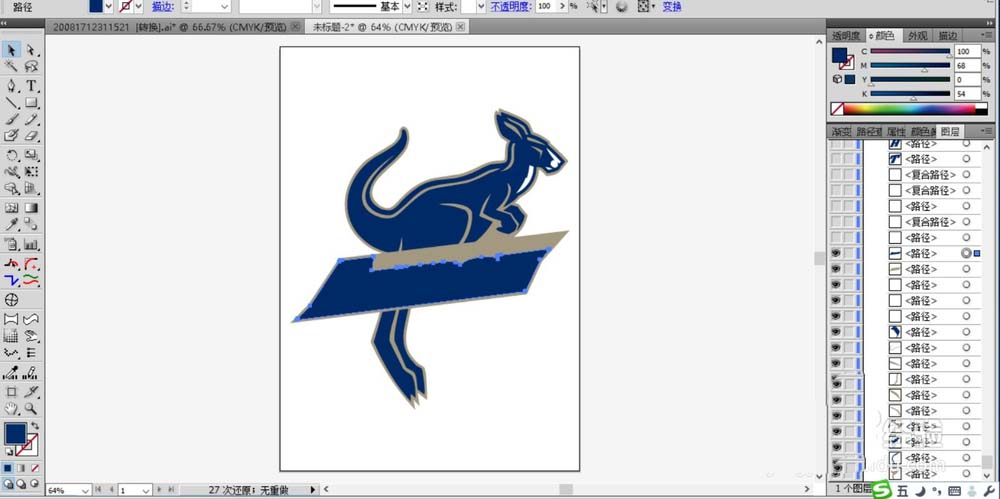Click the Recolor Artwork icon in control bar

click(x=622, y=6)
